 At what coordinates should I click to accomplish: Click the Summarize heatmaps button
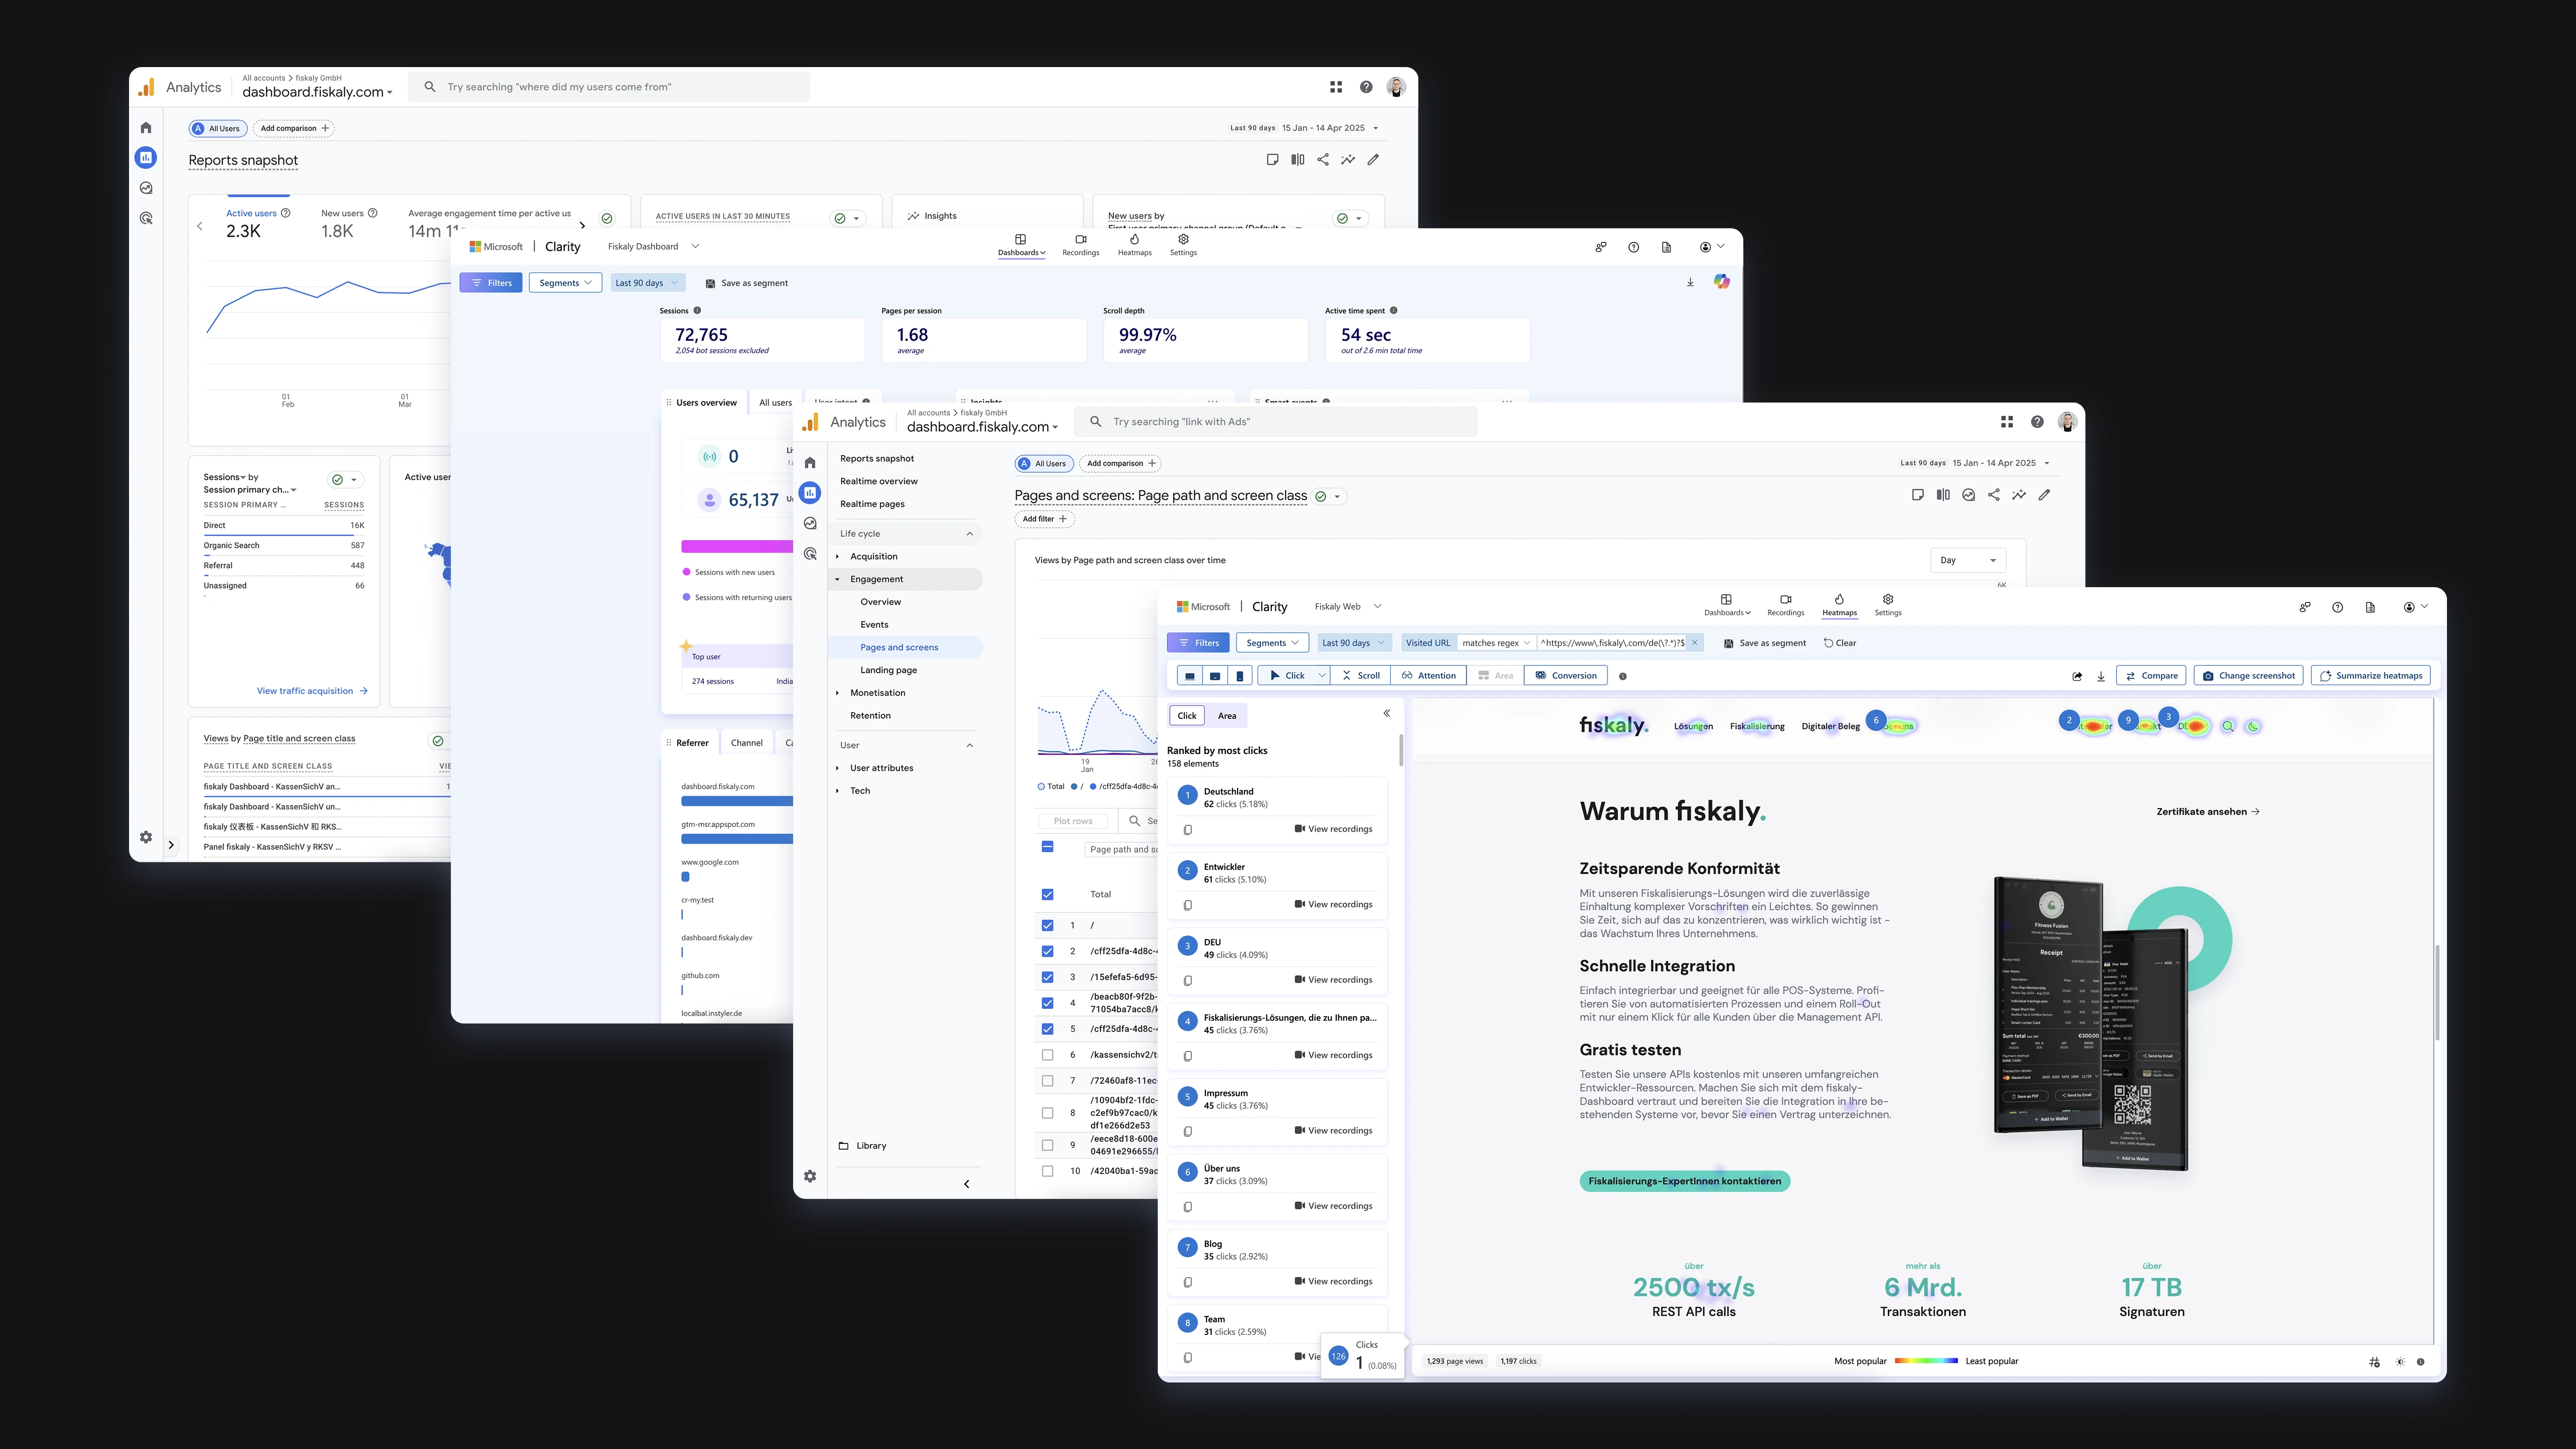(x=2370, y=675)
